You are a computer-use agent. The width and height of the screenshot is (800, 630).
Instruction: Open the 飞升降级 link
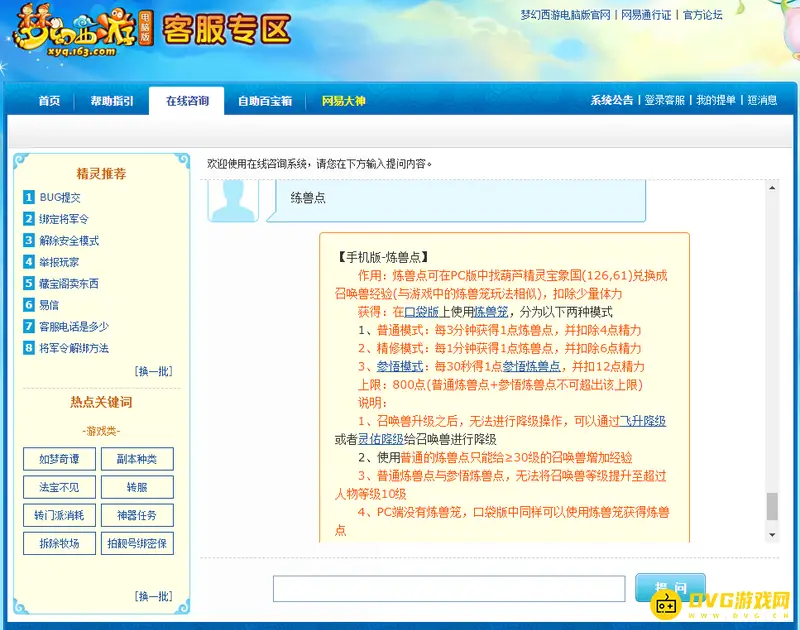642,421
